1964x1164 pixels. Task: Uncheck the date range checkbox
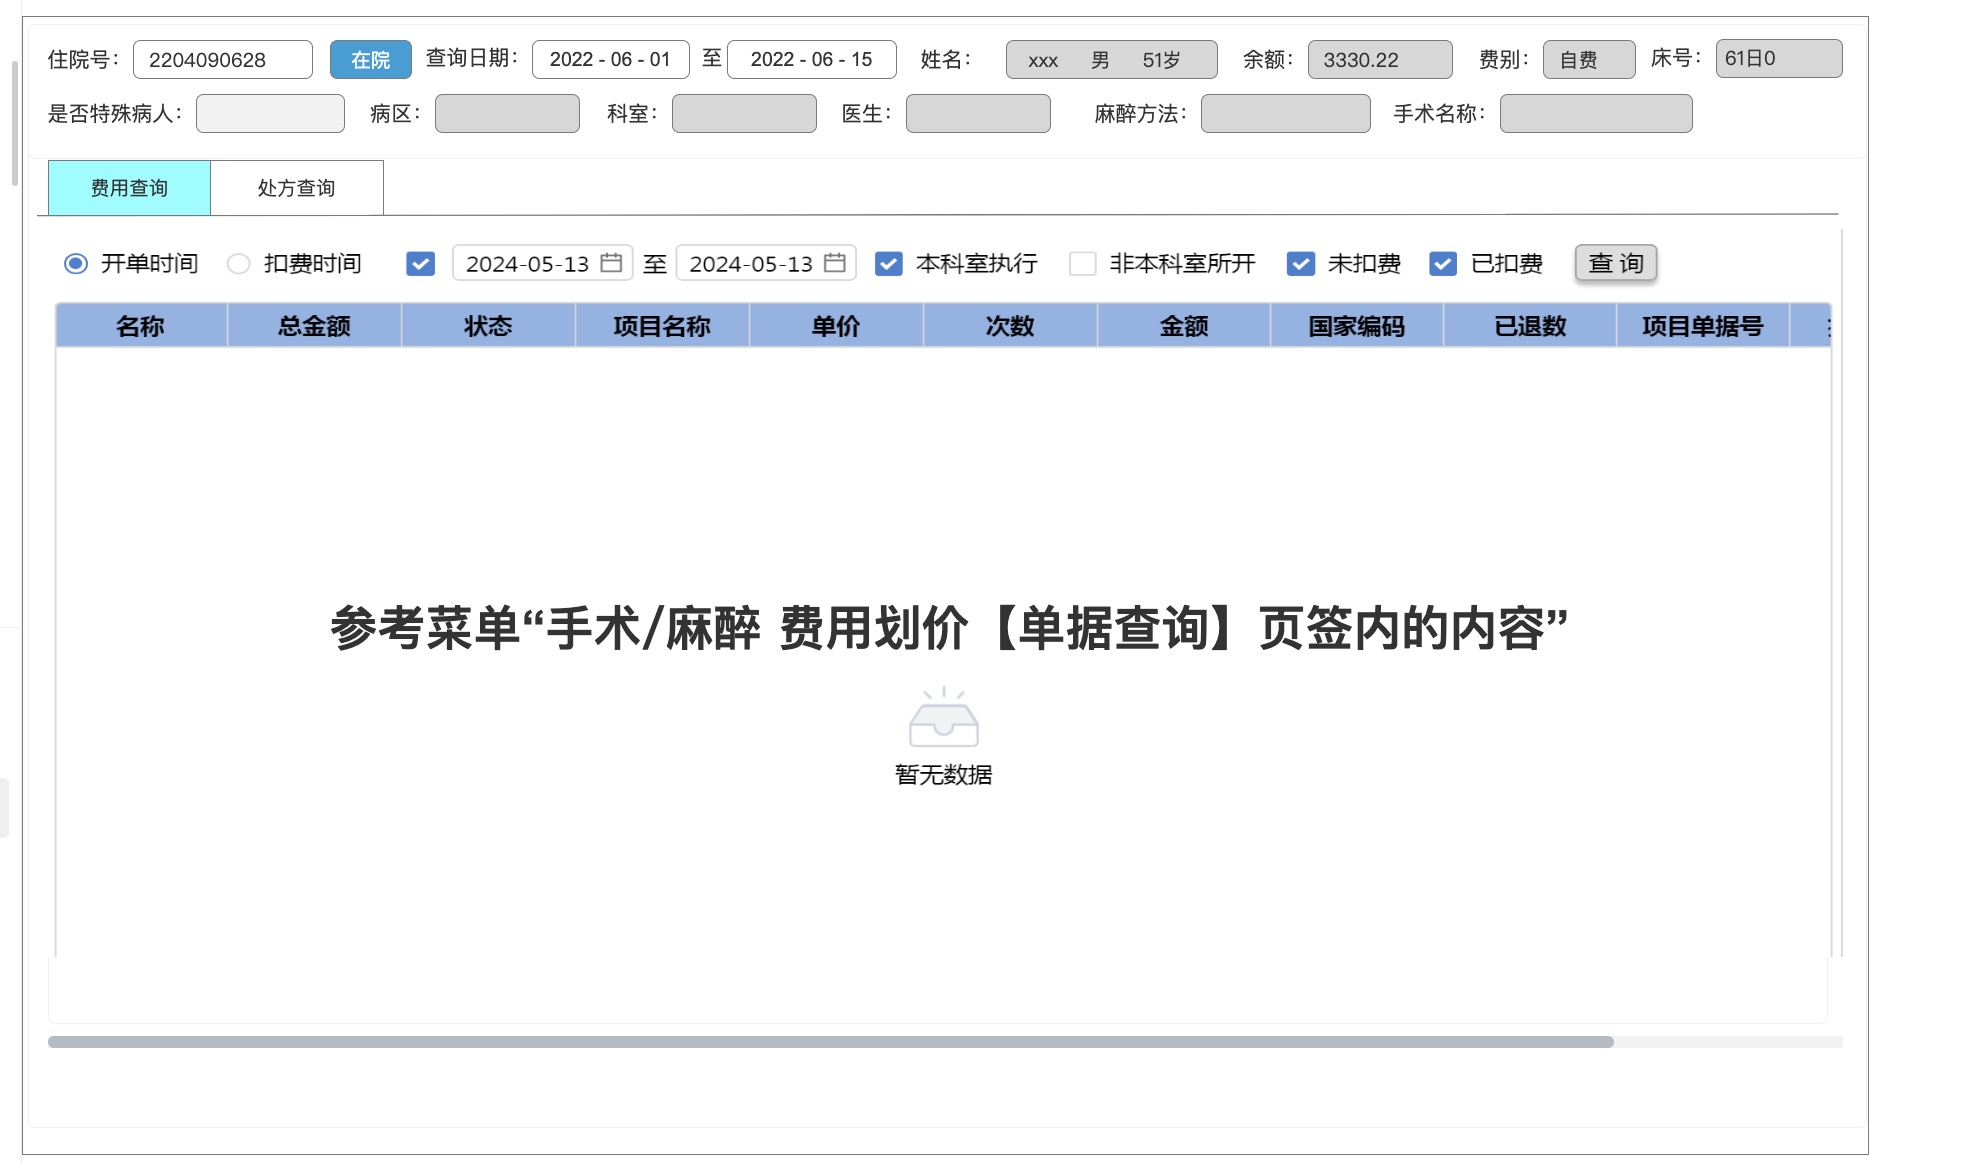421,264
